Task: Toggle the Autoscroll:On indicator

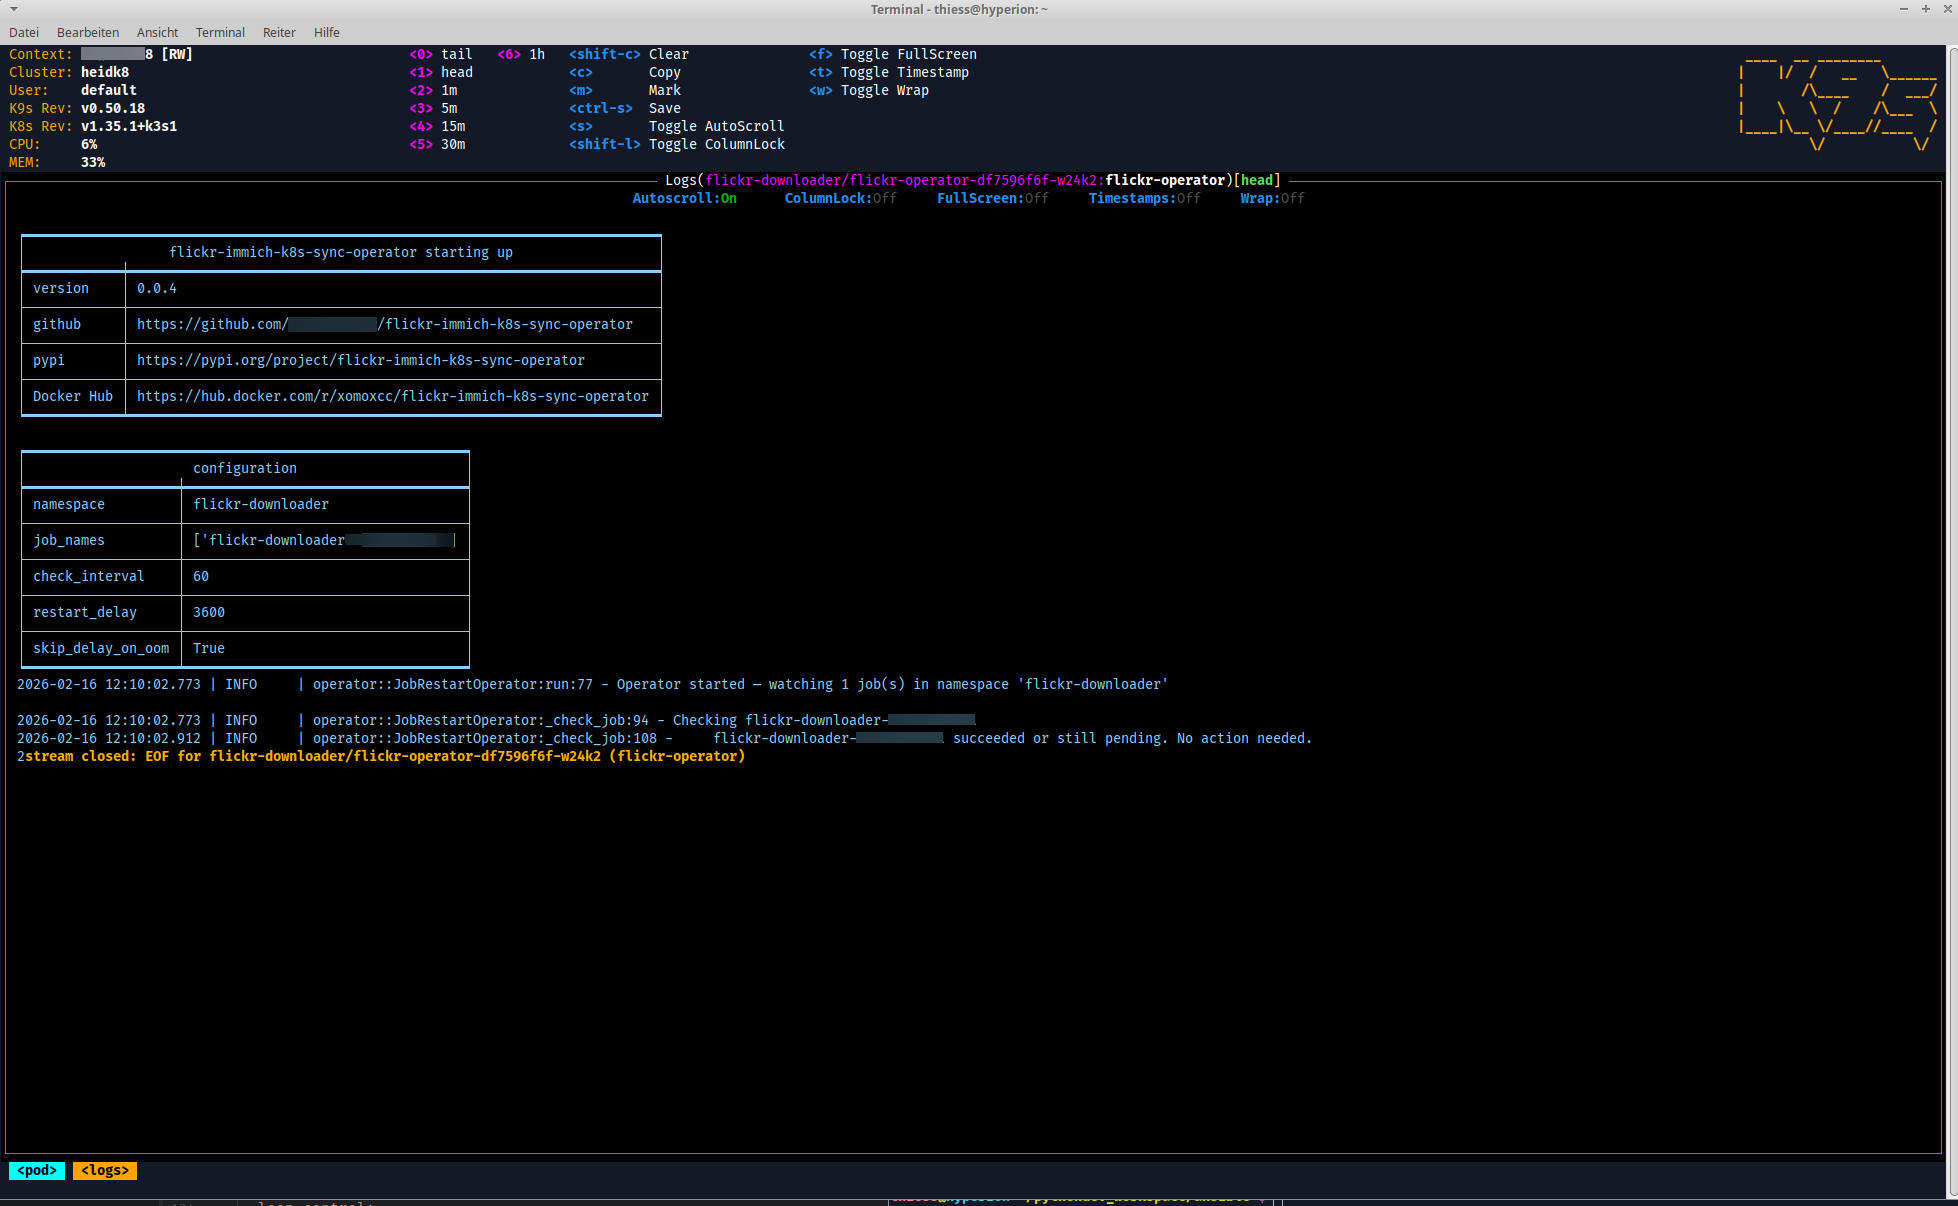Action: tap(684, 198)
